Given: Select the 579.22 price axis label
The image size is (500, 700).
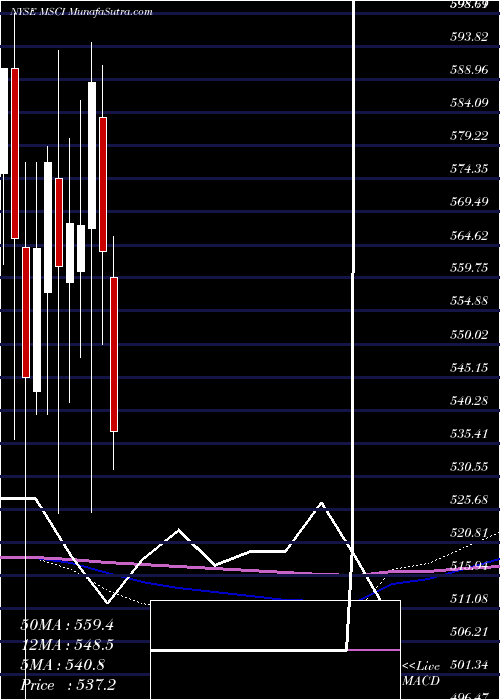Looking at the screenshot, I should pyautogui.click(x=468, y=136).
